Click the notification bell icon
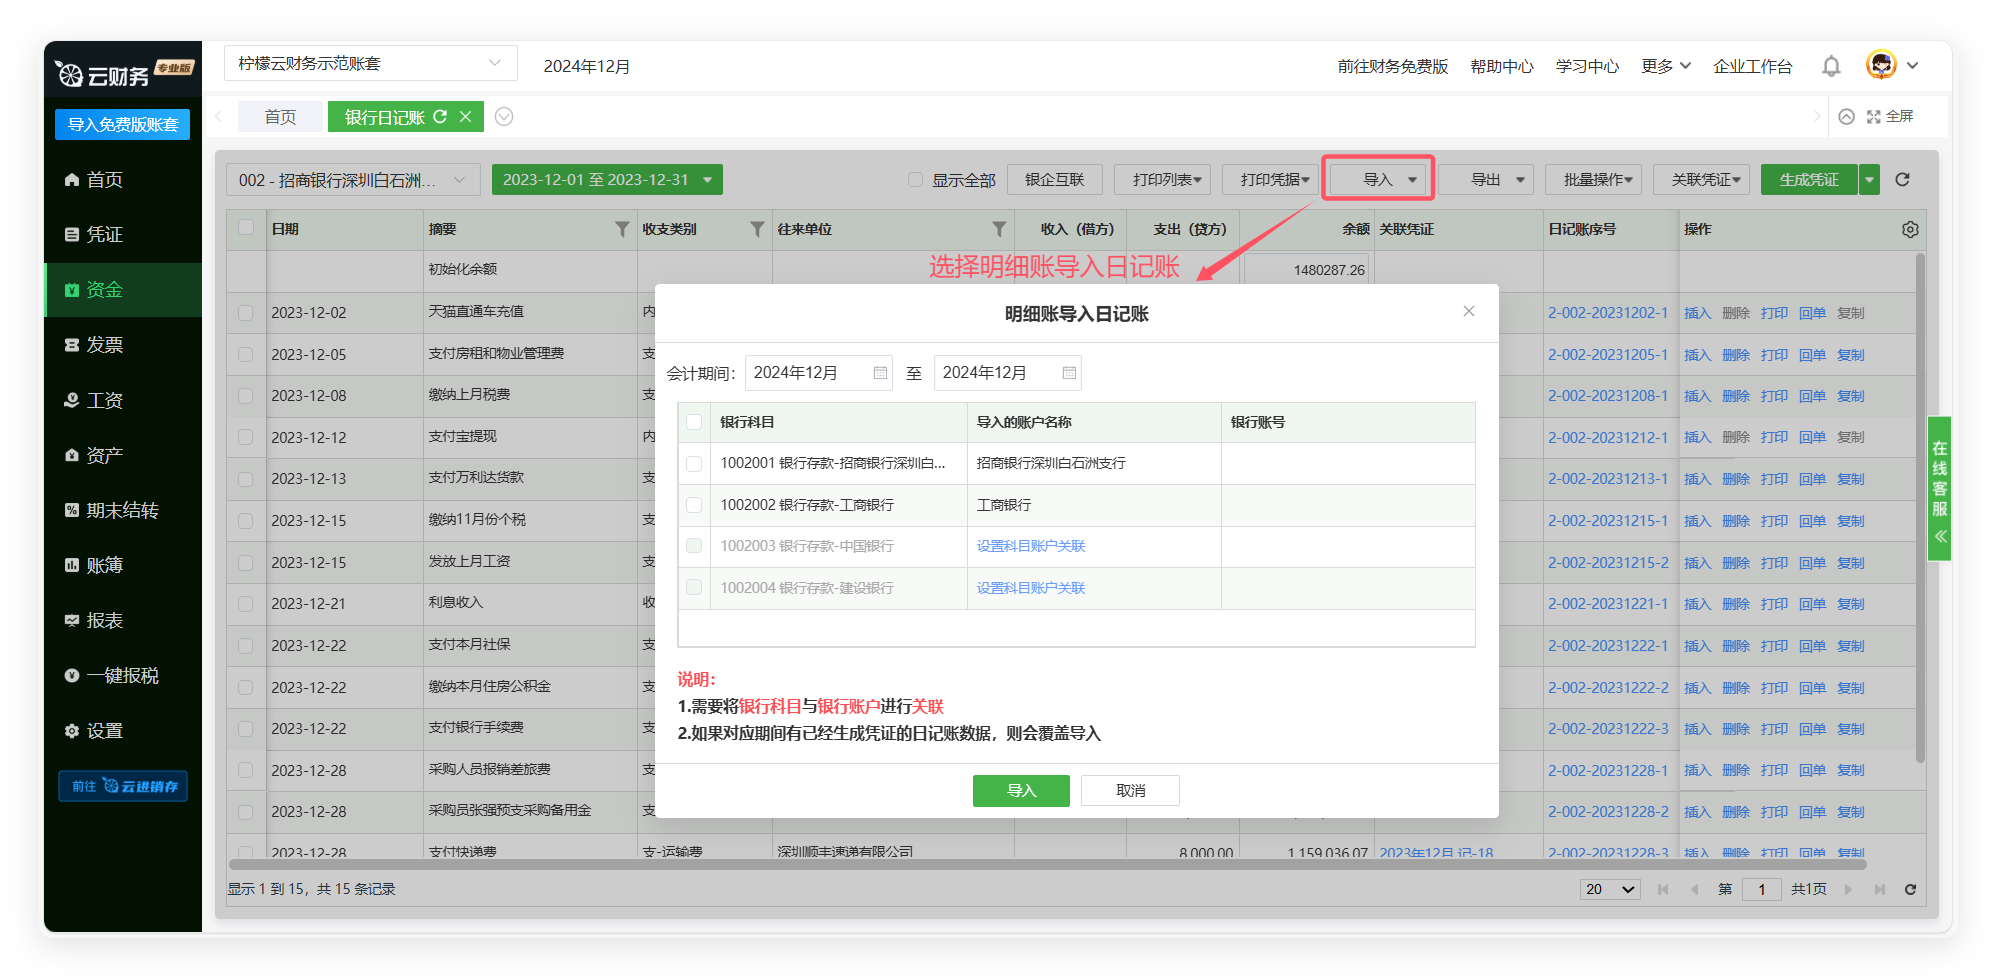The height and width of the screenshot is (976, 1996). [1830, 66]
